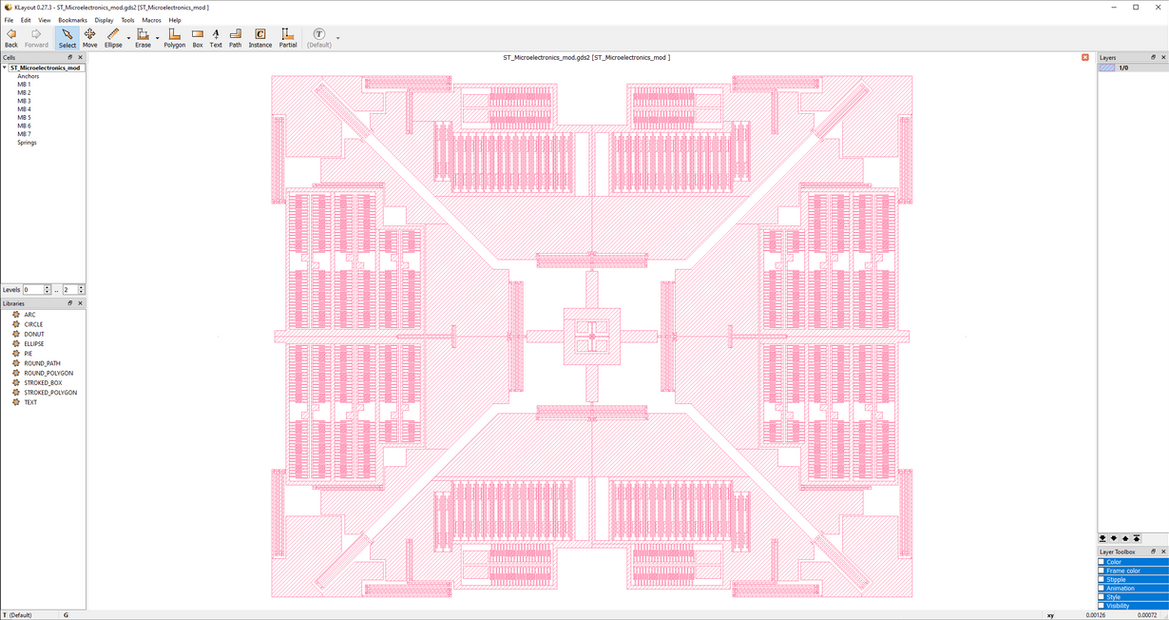Move selected layer up one step

1125,538
